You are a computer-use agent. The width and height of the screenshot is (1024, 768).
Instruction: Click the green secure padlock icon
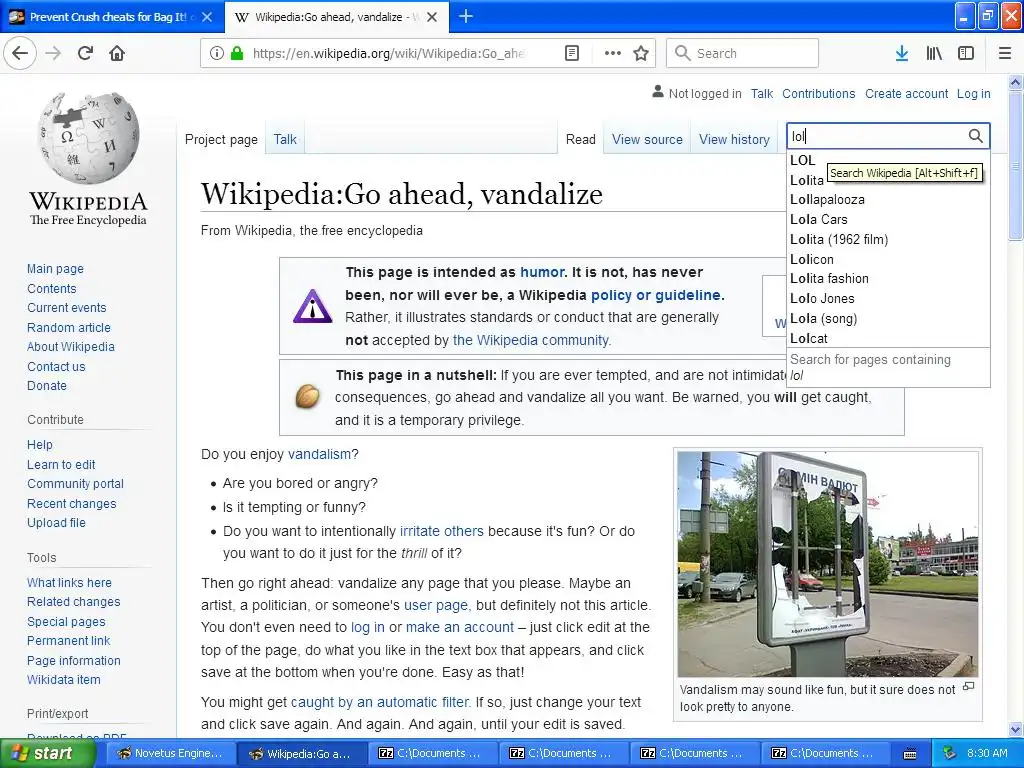click(x=237, y=53)
